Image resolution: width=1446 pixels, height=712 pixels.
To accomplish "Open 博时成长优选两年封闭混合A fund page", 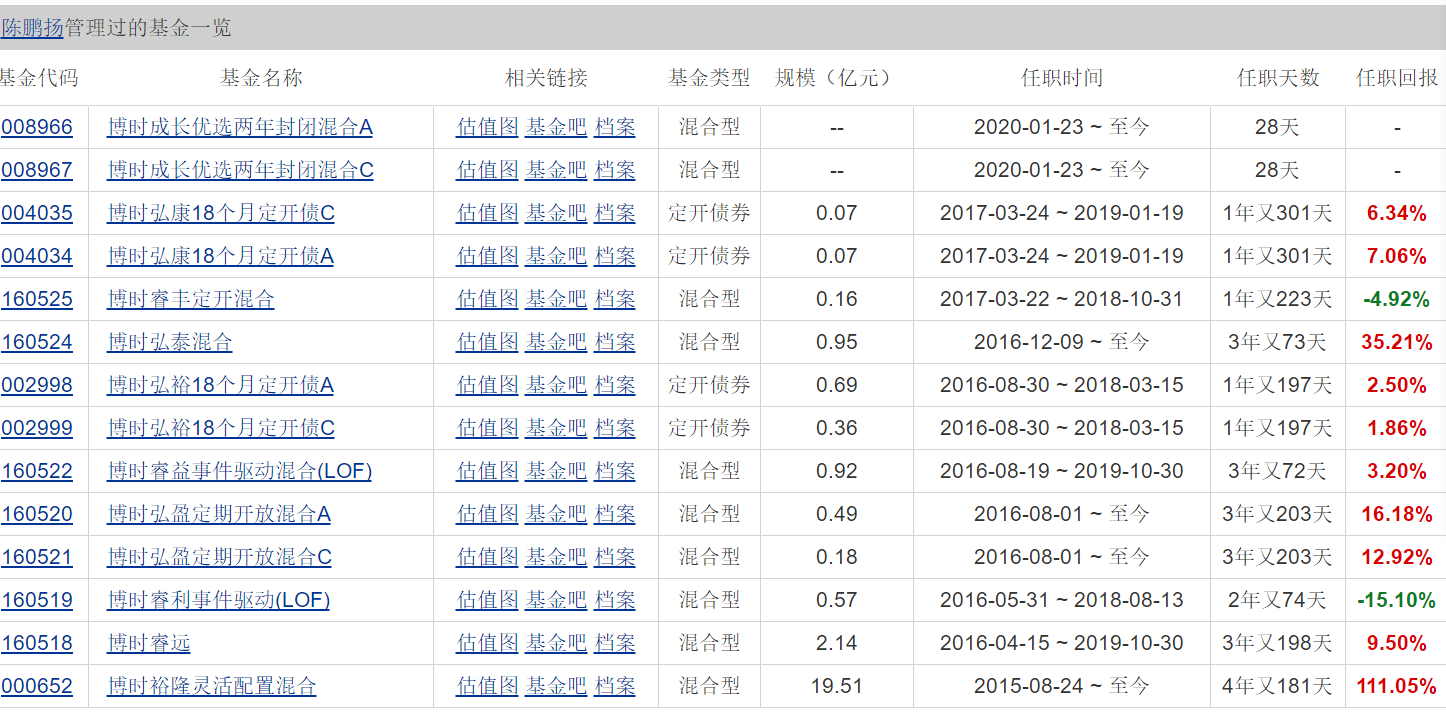I will 240,127.
